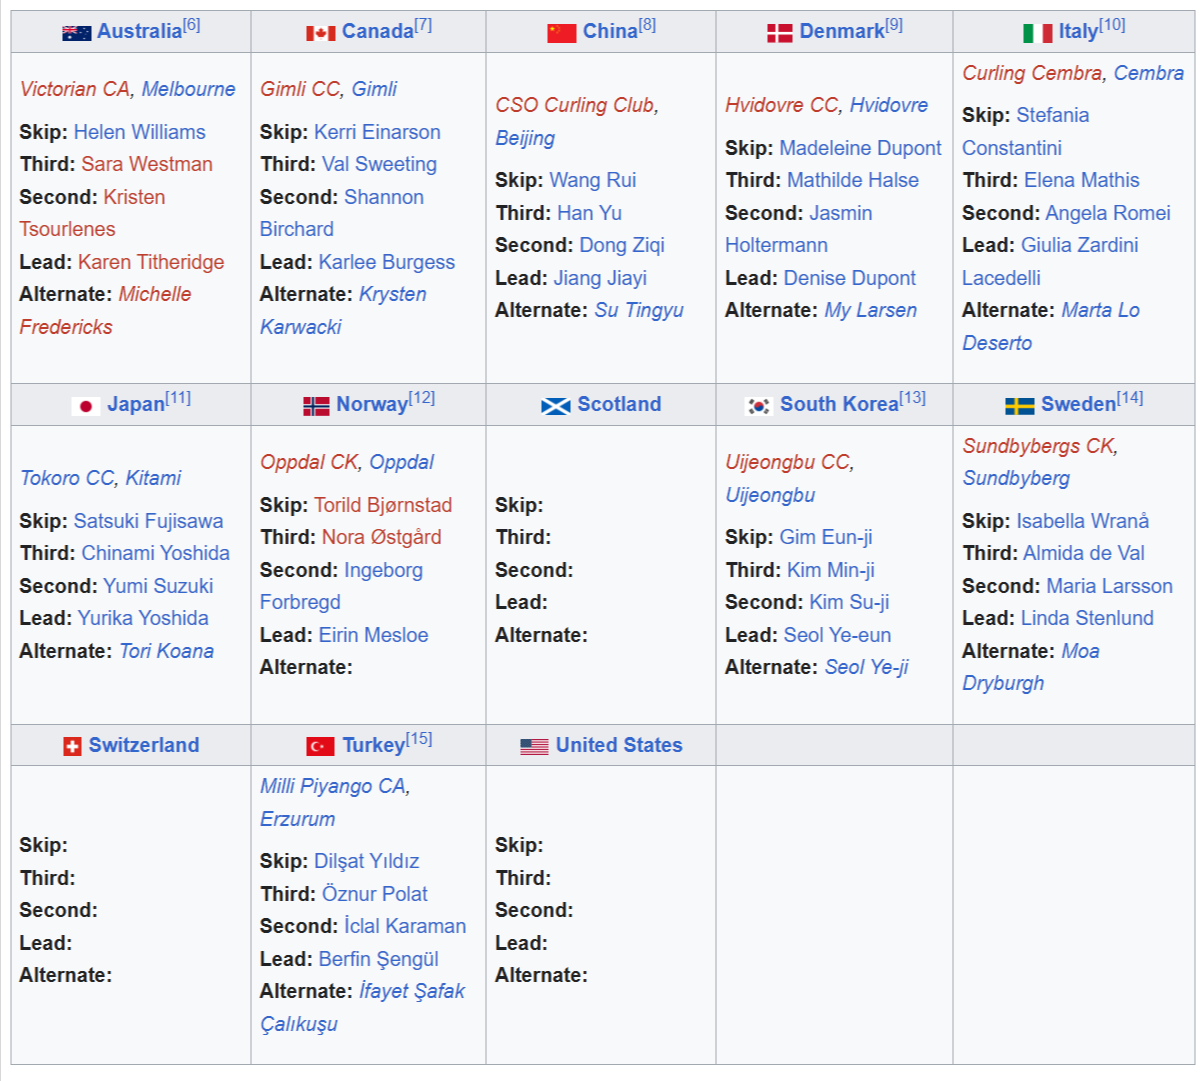Image resolution: width=1203 pixels, height=1081 pixels.
Task: Open the Erzurum city link
Action: tap(297, 819)
